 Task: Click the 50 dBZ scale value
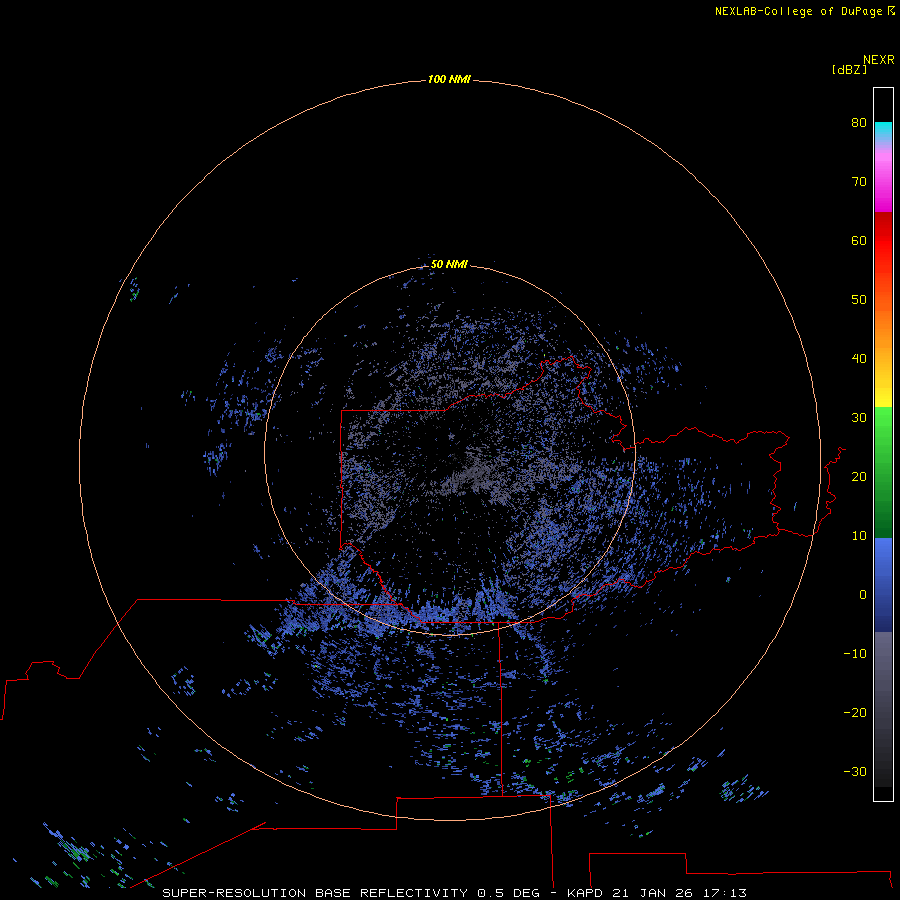pos(859,299)
